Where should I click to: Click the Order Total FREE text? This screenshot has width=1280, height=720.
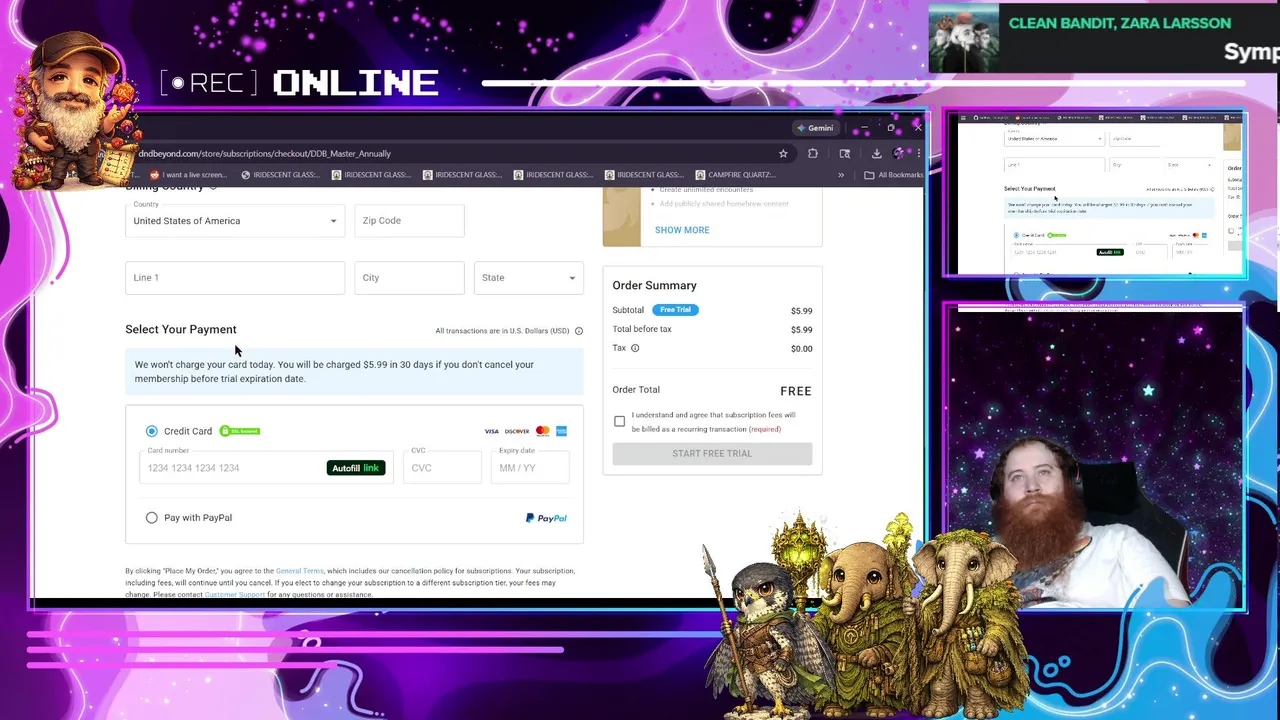point(796,391)
